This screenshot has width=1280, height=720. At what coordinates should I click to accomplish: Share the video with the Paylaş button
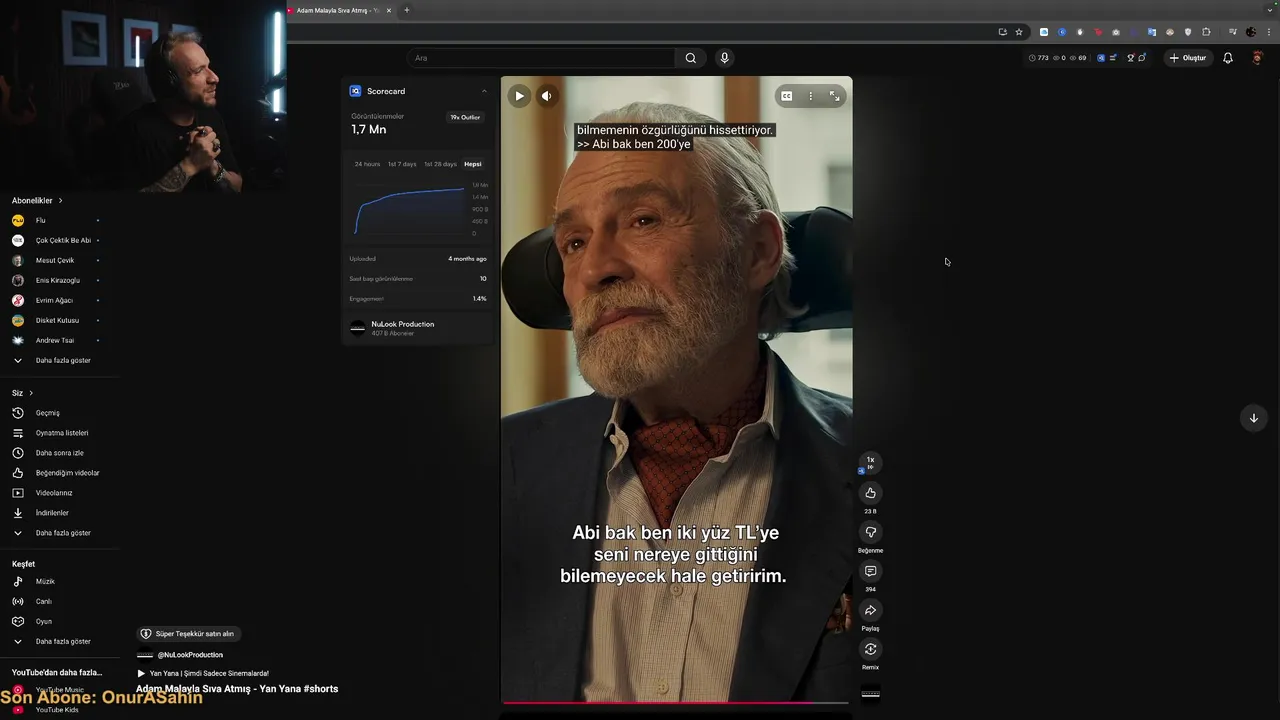[870, 610]
